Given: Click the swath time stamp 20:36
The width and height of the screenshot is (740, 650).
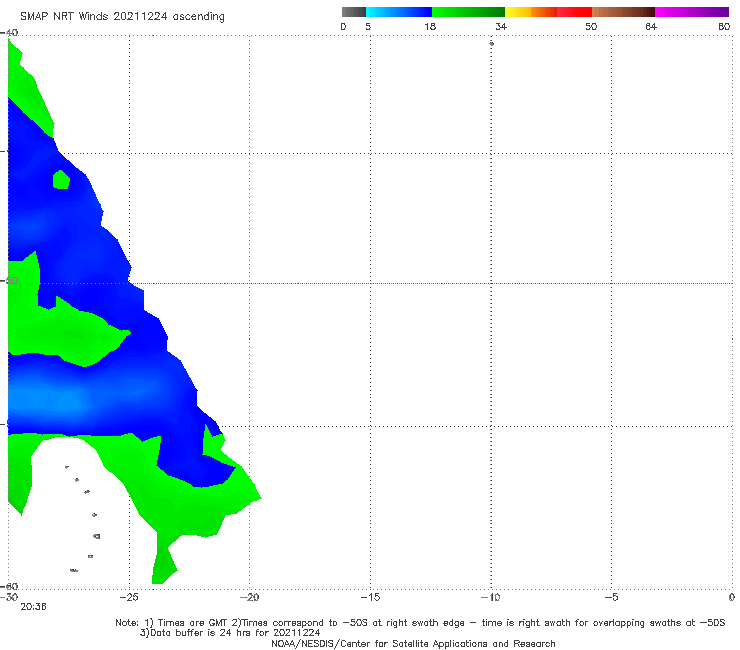Looking at the screenshot, I should pyautogui.click(x=34, y=607).
